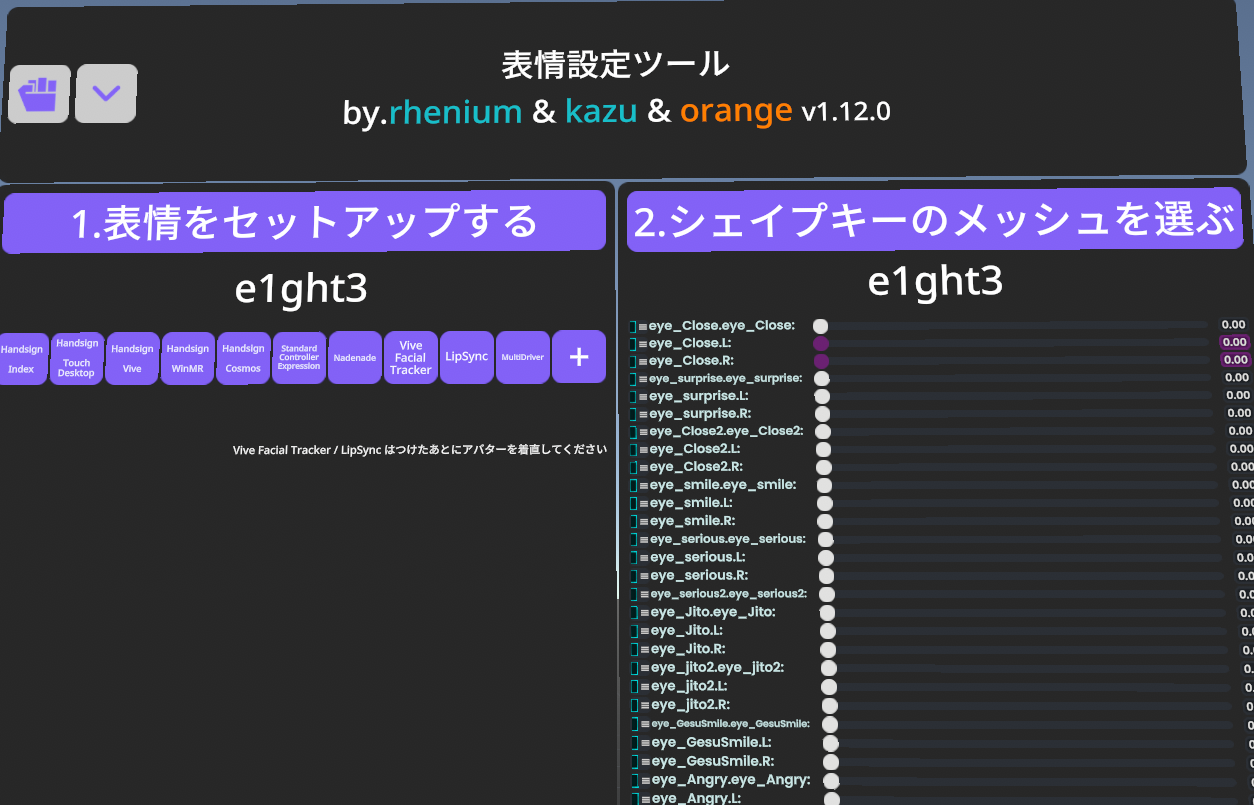Click the 0.00 value of eye_Close.eye_Close row
1254x805 pixels.
pyautogui.click(x=1233, y=325)
